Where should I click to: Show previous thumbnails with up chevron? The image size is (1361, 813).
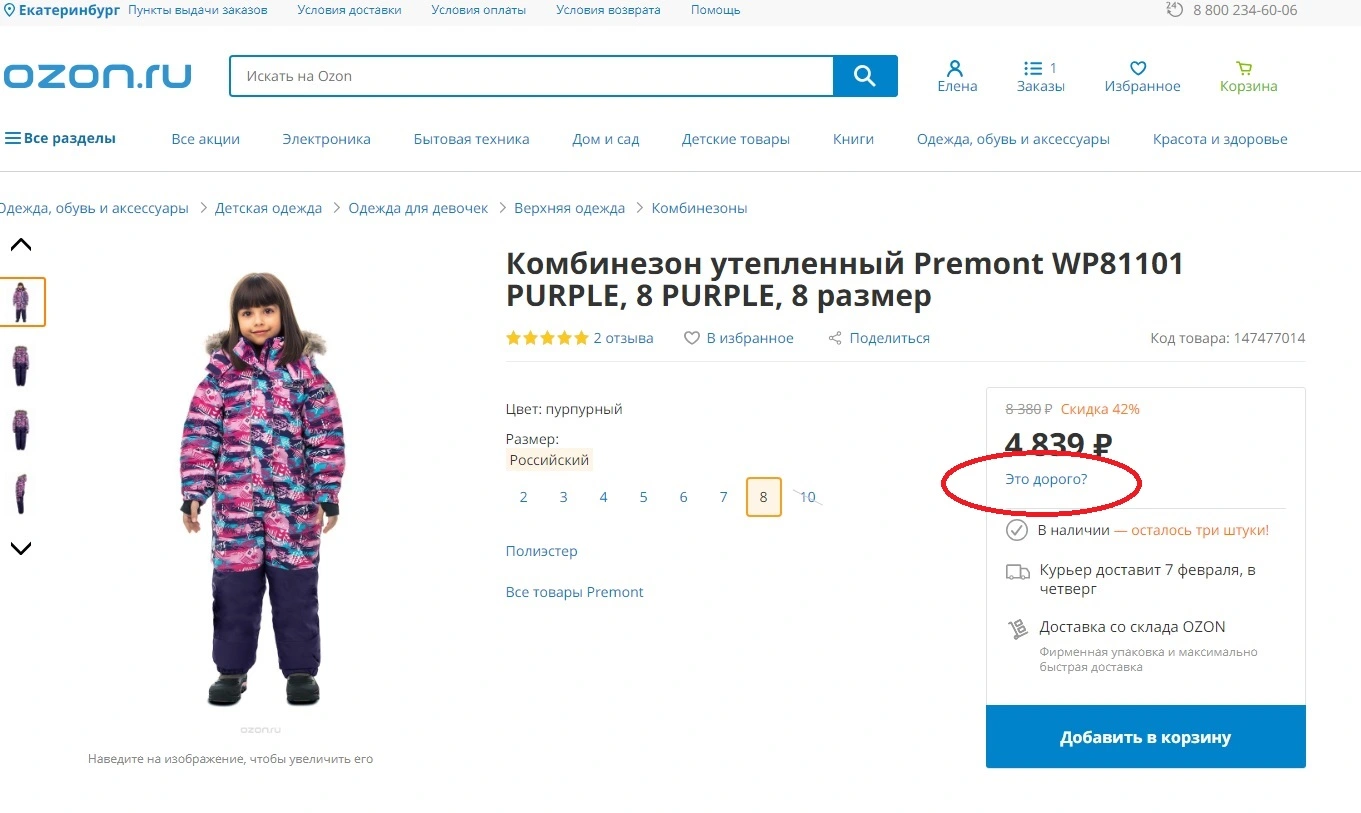21,245
